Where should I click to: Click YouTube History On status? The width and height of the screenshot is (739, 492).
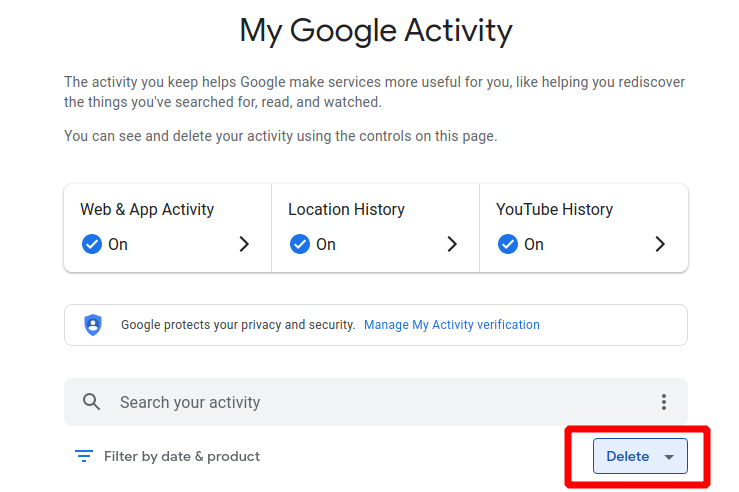click(534, 244)
